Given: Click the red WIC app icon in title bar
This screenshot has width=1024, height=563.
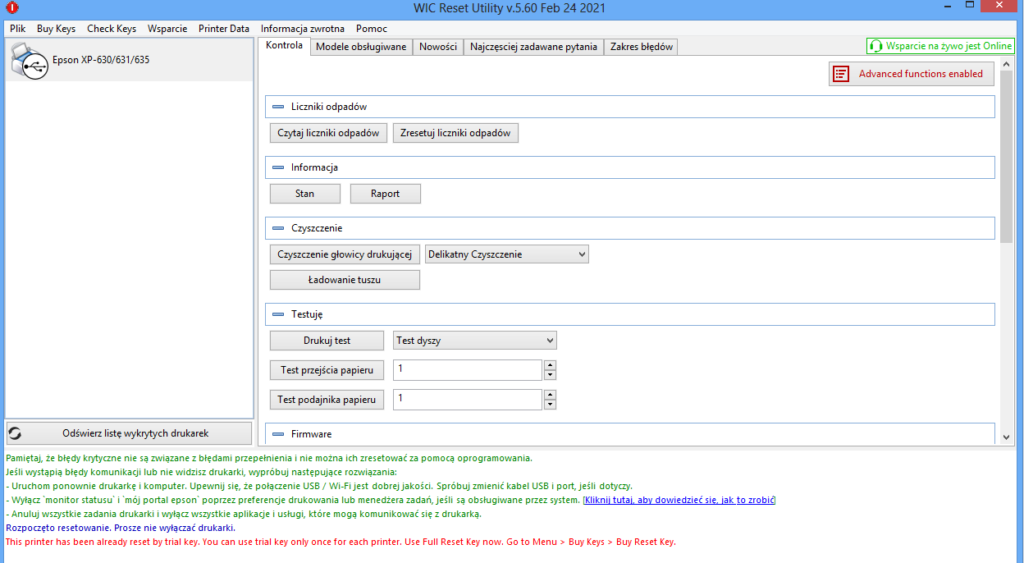Looking at the screenshot, I should 12,8.
